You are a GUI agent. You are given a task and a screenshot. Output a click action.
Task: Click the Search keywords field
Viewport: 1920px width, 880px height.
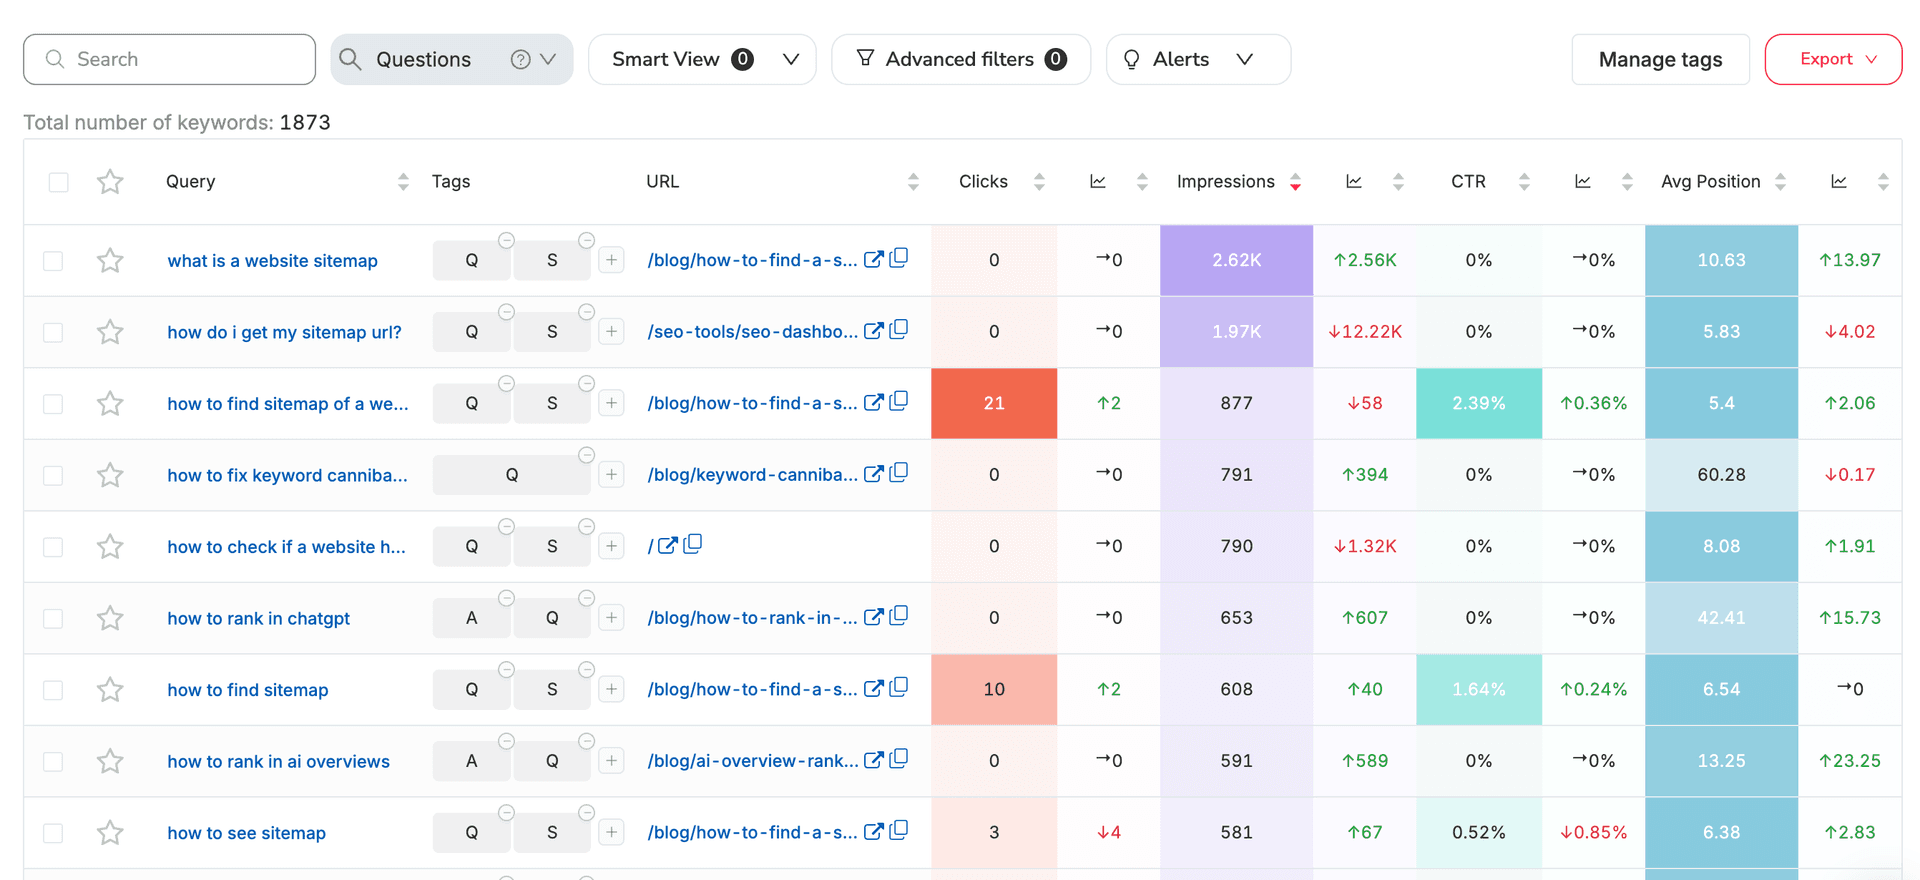[169, 60]
